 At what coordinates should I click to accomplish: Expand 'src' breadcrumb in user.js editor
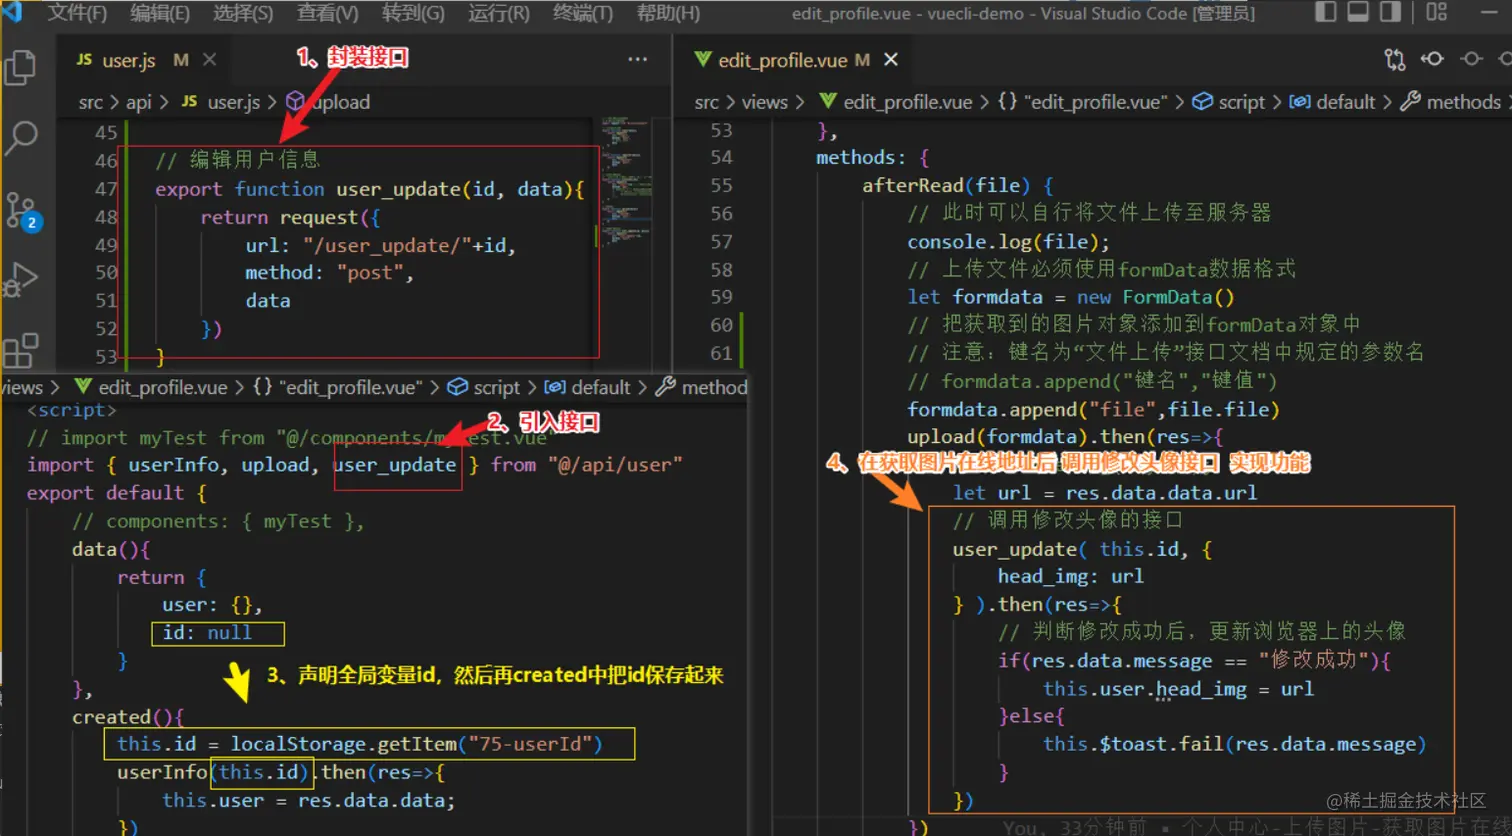tap(91, 102)
